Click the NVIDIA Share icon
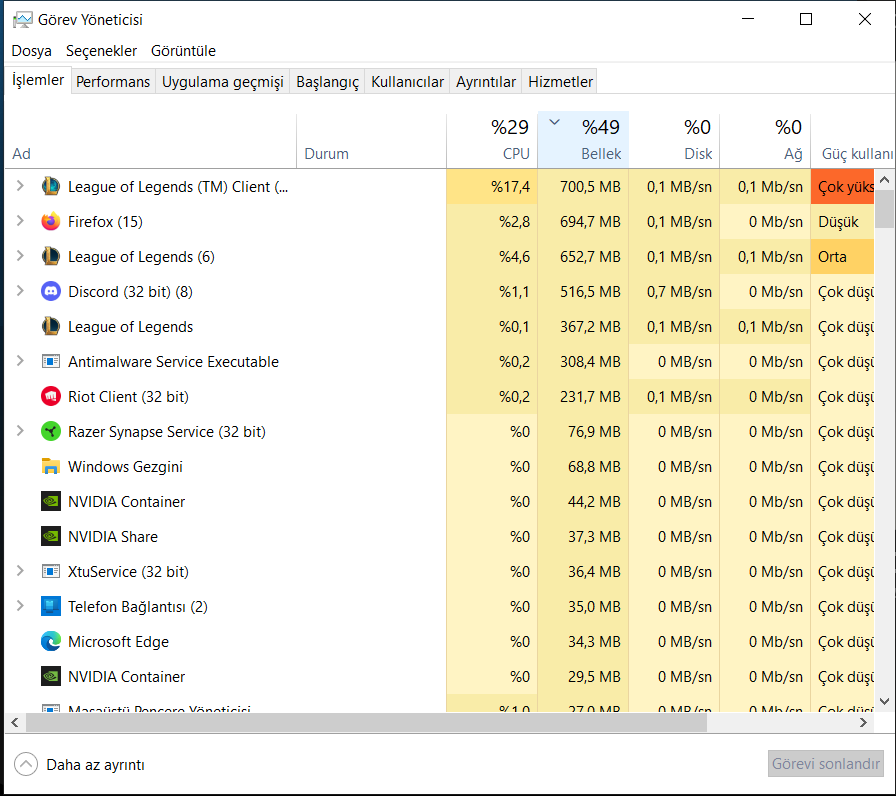This screenshot has width=896, height=796. coord(51,537)
